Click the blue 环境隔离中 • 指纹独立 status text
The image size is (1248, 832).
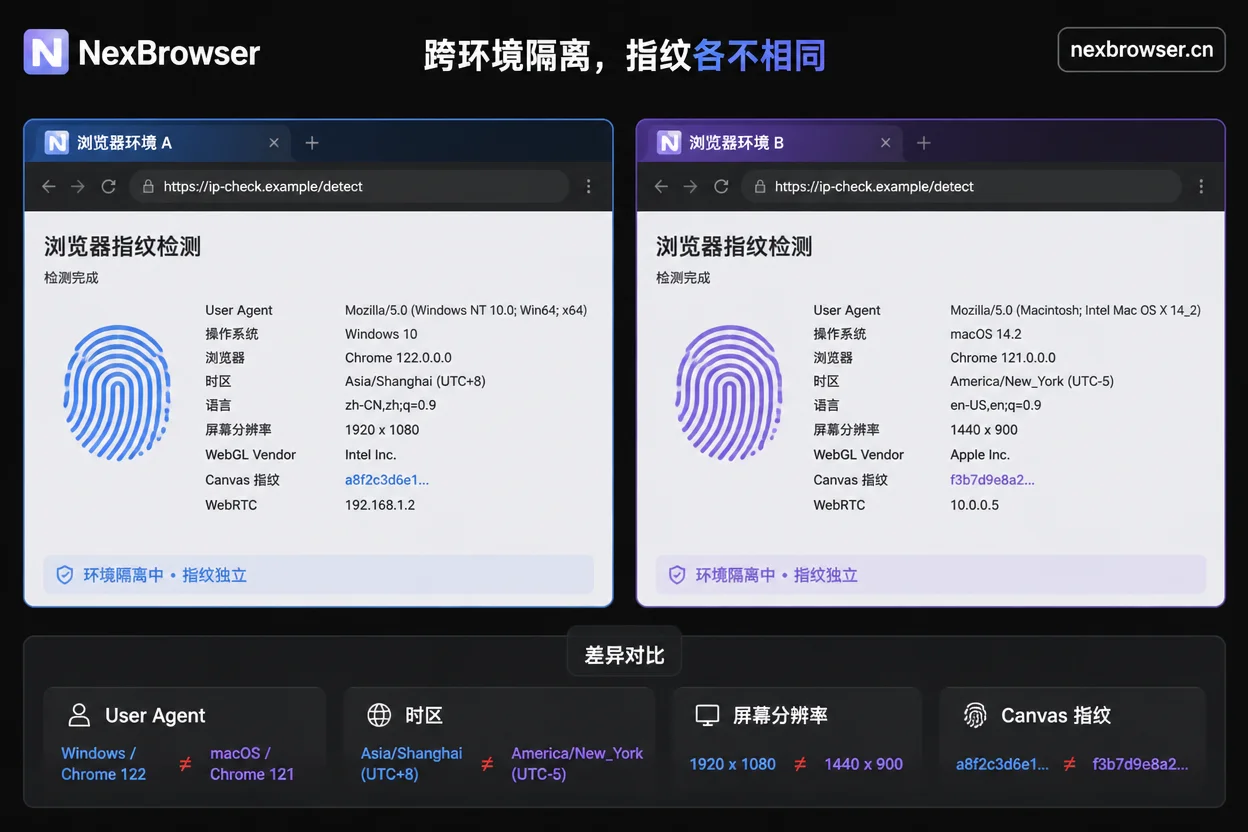coord(165,575)
